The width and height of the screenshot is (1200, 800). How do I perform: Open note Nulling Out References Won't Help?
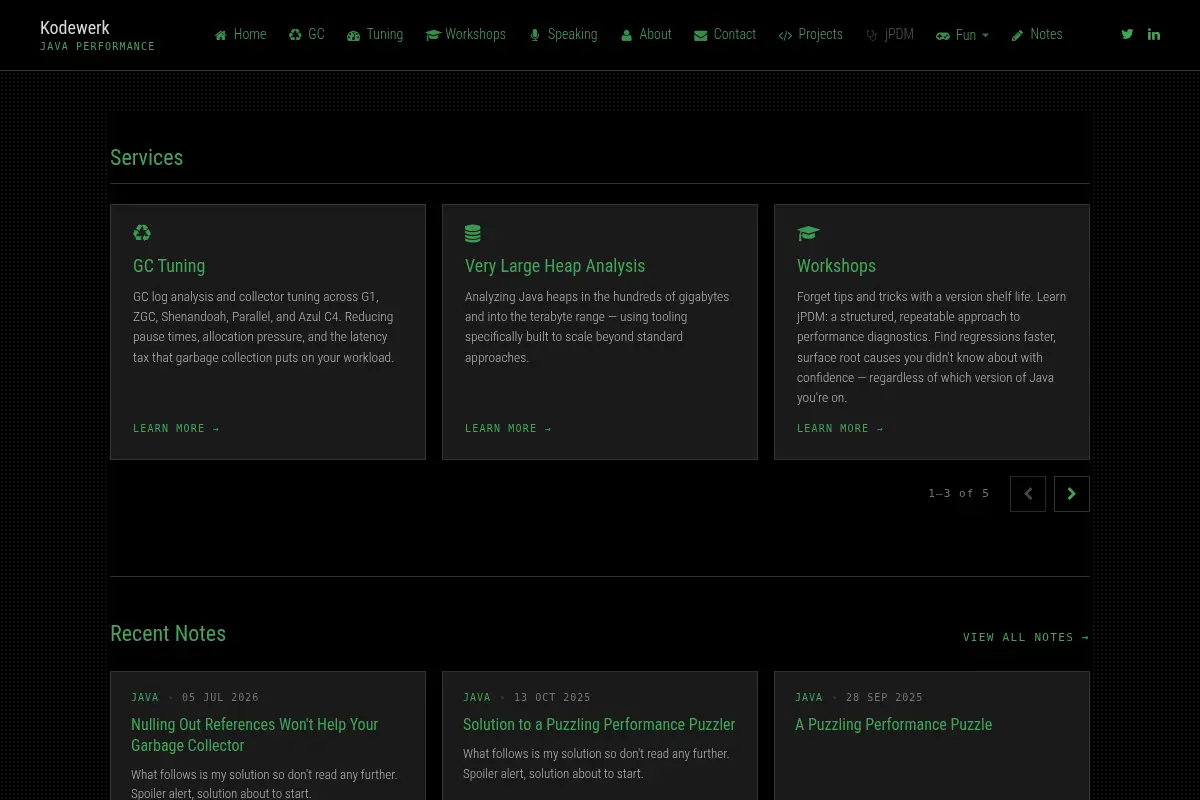(x=255, y=735)
